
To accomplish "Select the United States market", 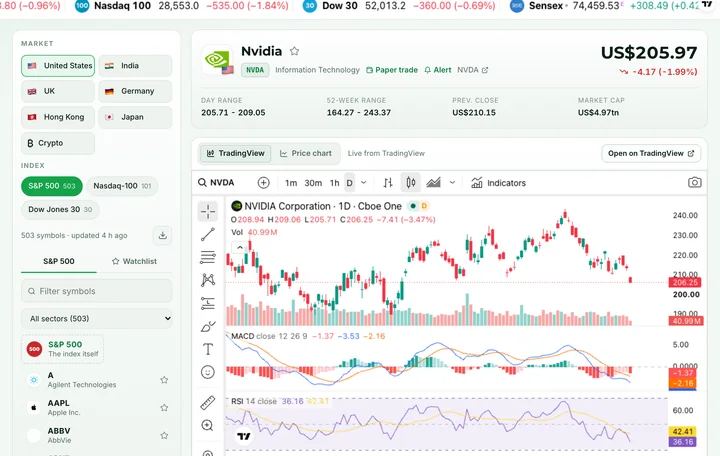I will (x=58, y=66).
